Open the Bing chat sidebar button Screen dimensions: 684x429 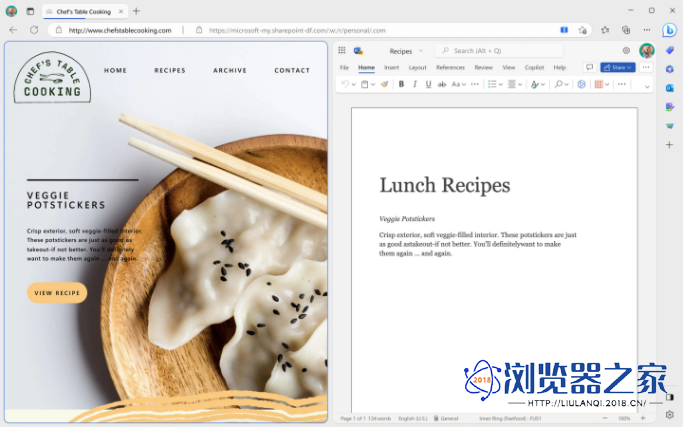tap(669, 30)
